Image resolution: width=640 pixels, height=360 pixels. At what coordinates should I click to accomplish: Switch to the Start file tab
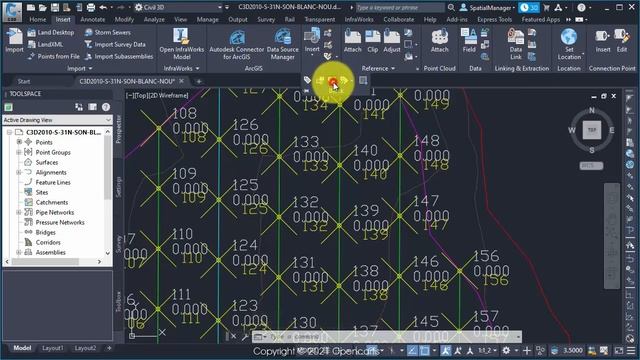(x=24, y=81)
